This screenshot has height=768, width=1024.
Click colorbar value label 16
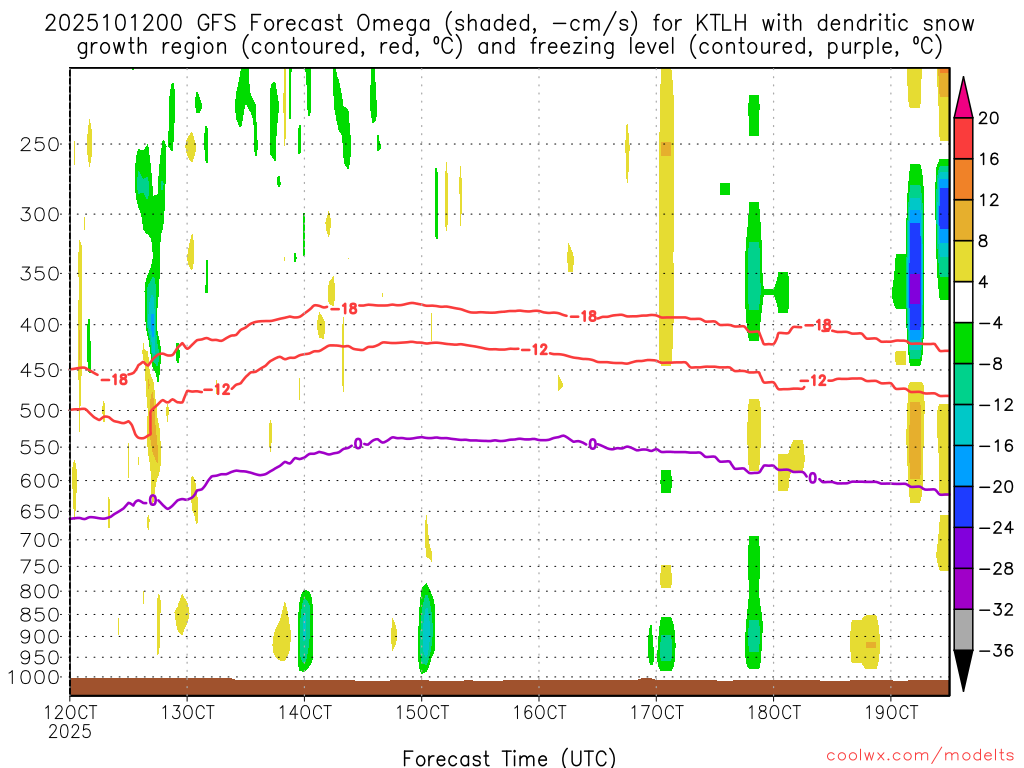point(988,159)
